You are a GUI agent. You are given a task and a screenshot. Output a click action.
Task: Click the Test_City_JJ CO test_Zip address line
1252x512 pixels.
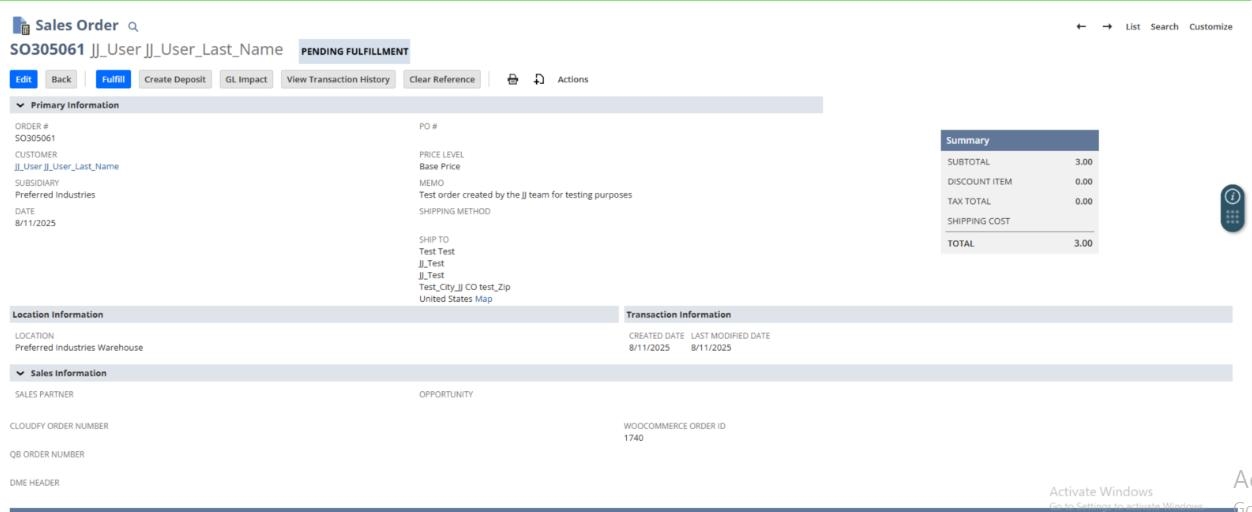tap(465, 287)
